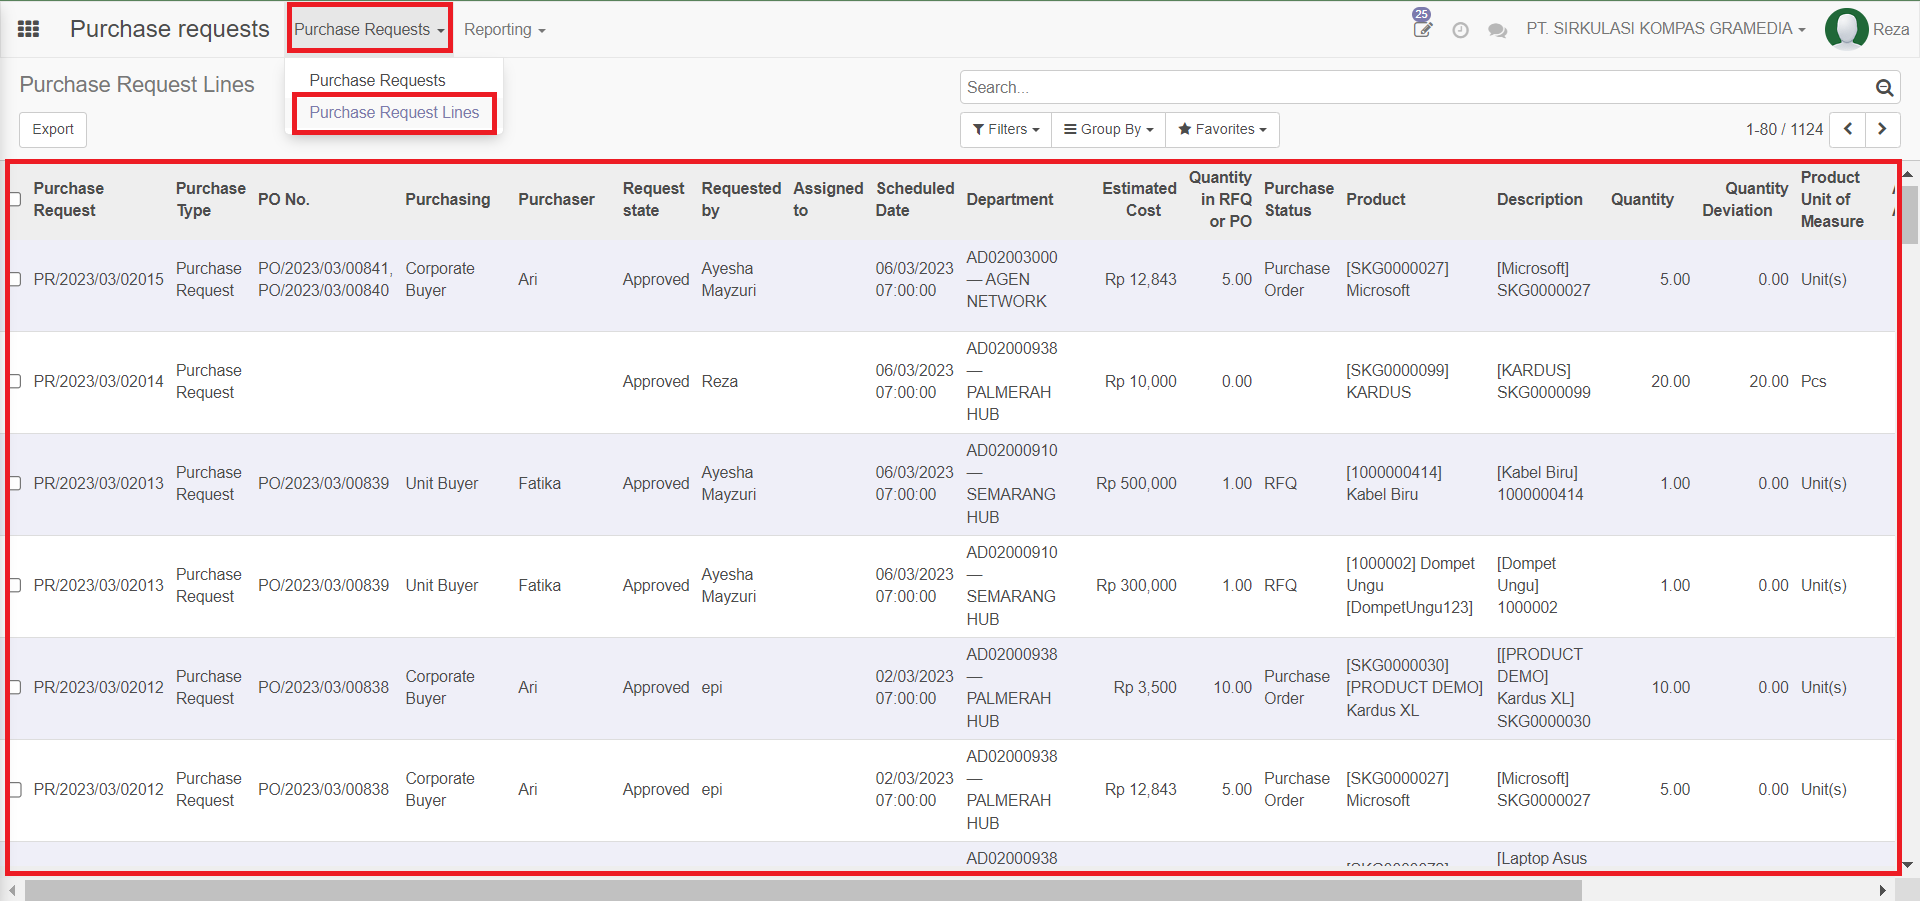This screenshot has width=1920, height=901.
Task: Sort by Estimated Cost column header
Action: tap(1139, 199)
